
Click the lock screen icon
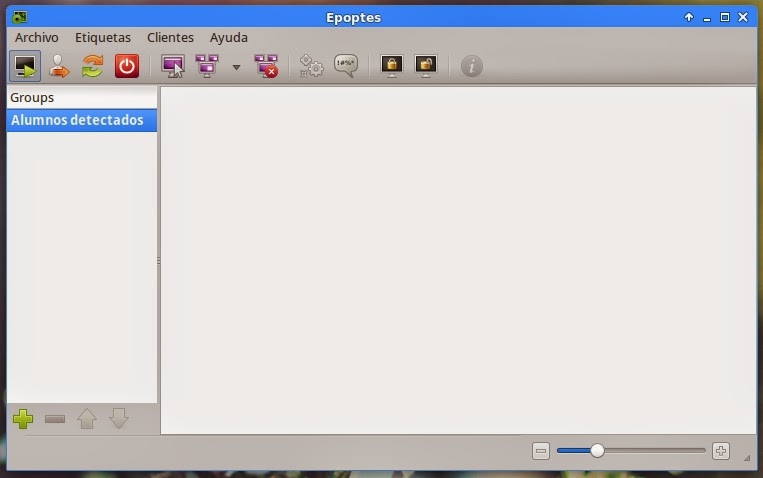click(x=392, y=66)
